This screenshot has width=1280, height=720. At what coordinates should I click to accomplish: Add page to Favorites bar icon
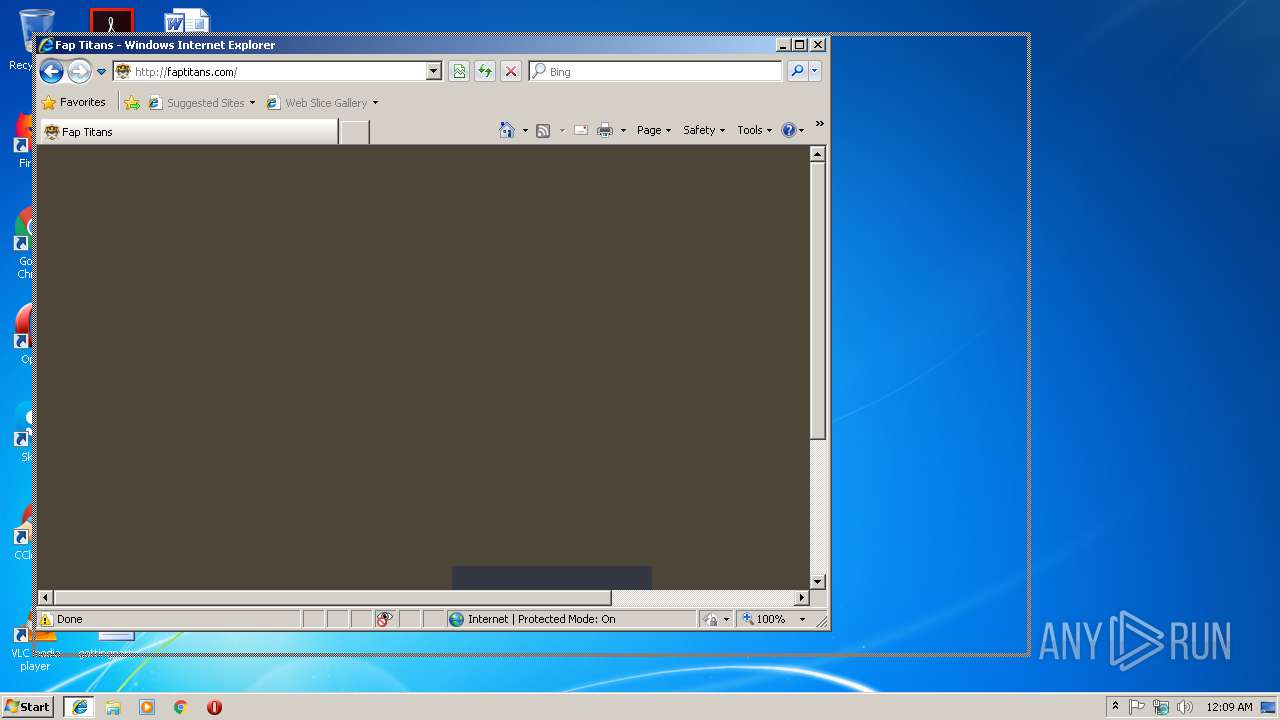(x=132, y=102)
